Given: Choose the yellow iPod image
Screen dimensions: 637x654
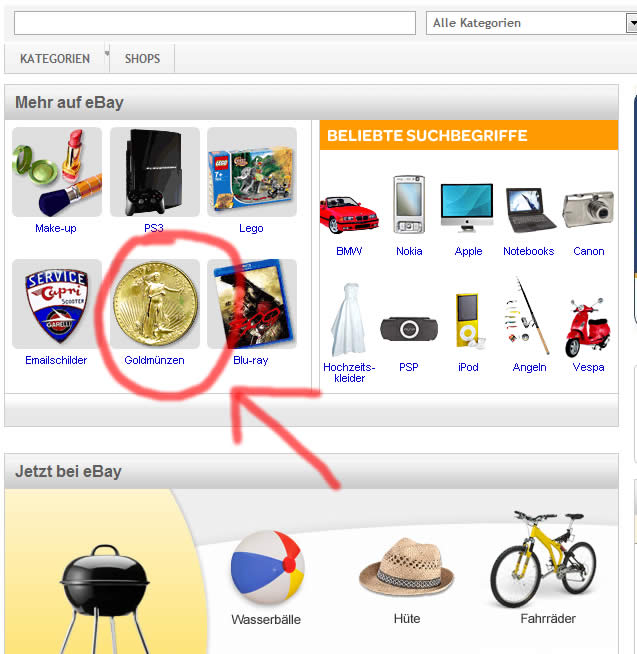Looking at the screenshot, I should [468, 321].
